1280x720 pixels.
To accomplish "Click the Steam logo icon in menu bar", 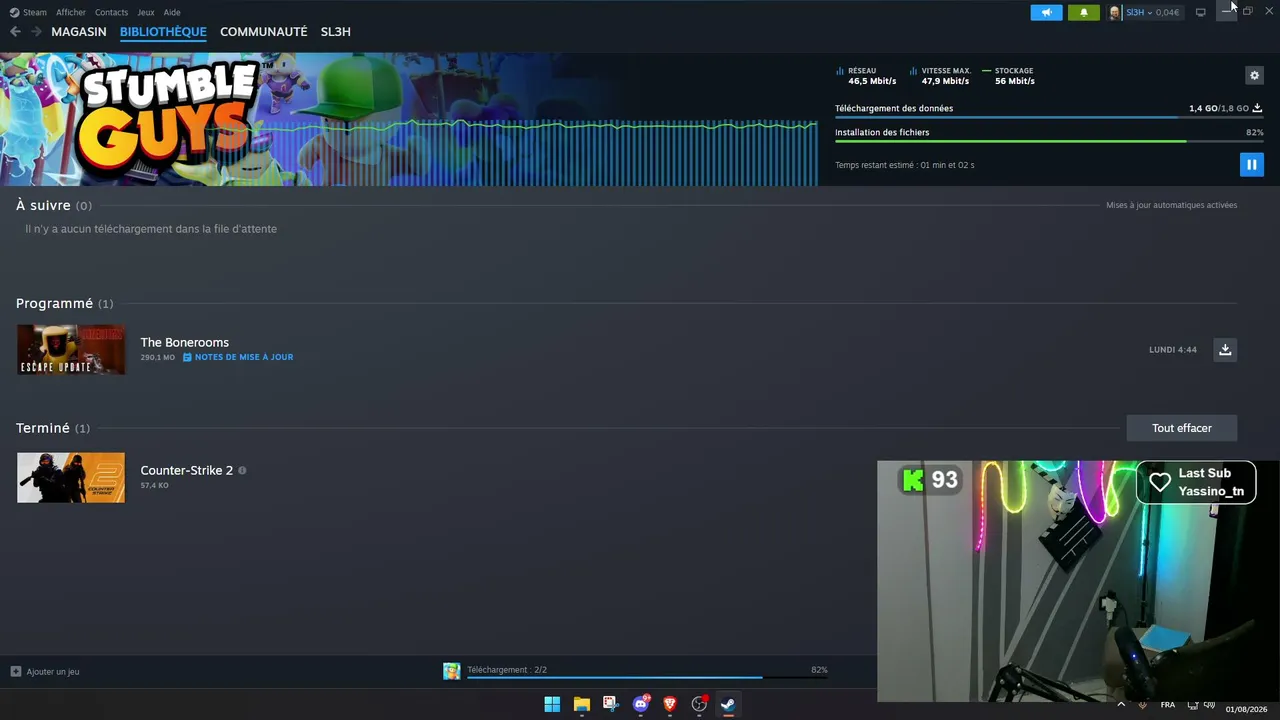I will (15, 12).
